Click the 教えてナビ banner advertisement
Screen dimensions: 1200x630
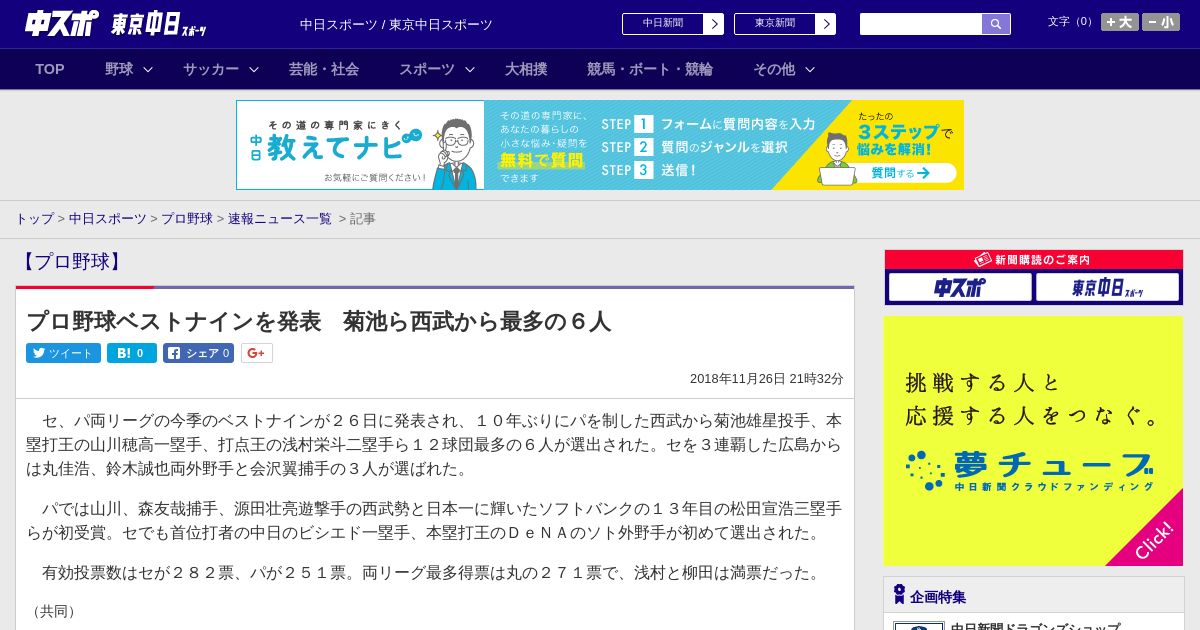600,145
